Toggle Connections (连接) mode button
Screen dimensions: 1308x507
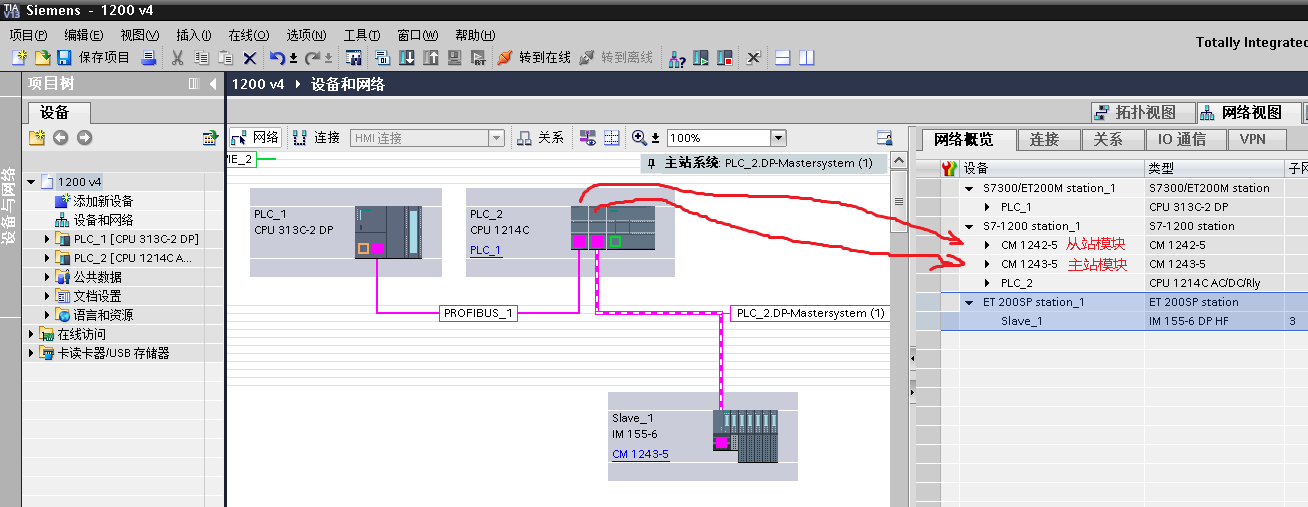click(318, 138)
